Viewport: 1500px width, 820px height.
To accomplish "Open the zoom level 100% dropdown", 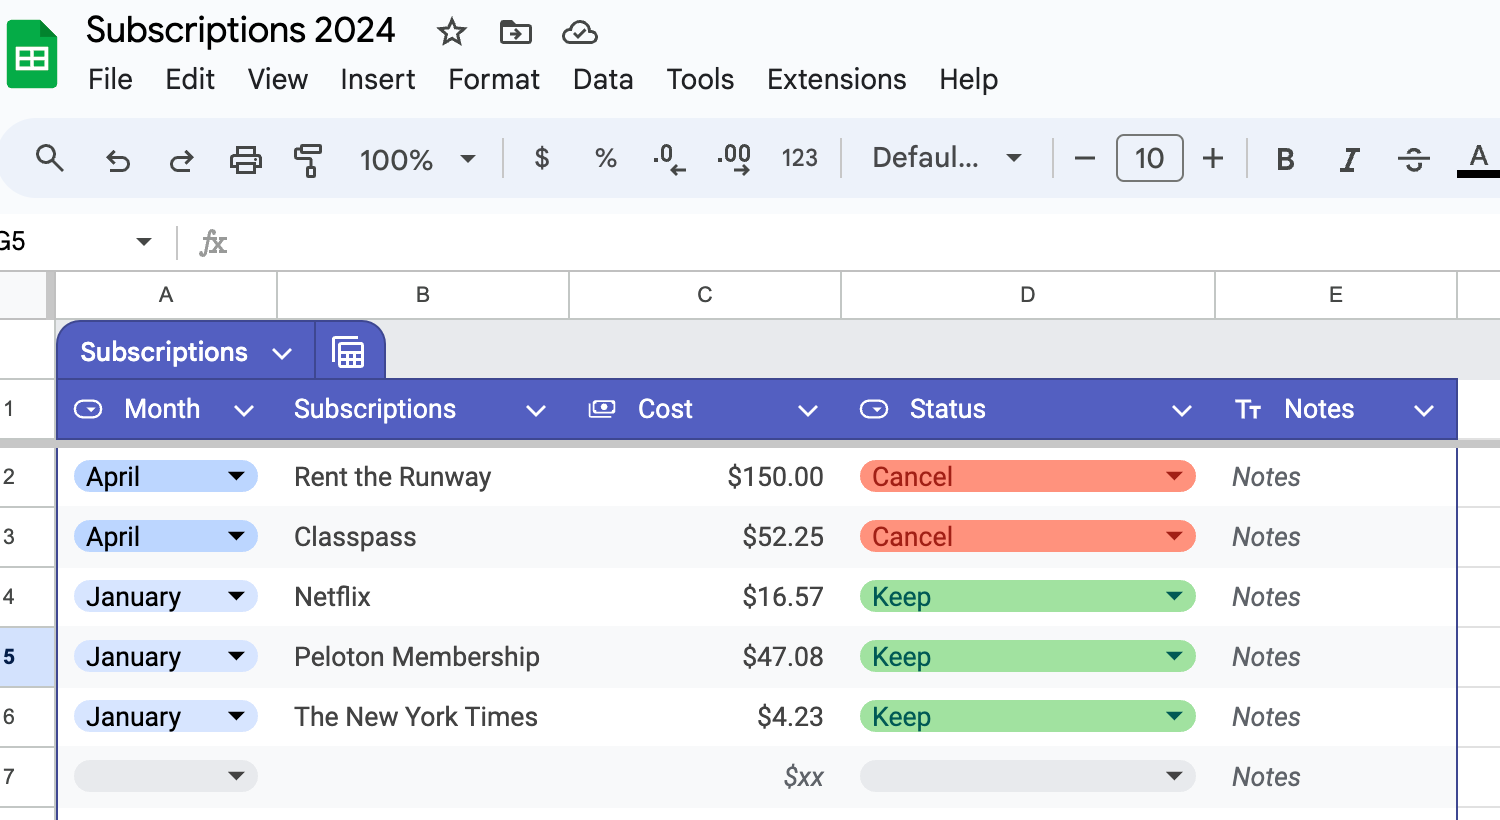I will 417,159.
